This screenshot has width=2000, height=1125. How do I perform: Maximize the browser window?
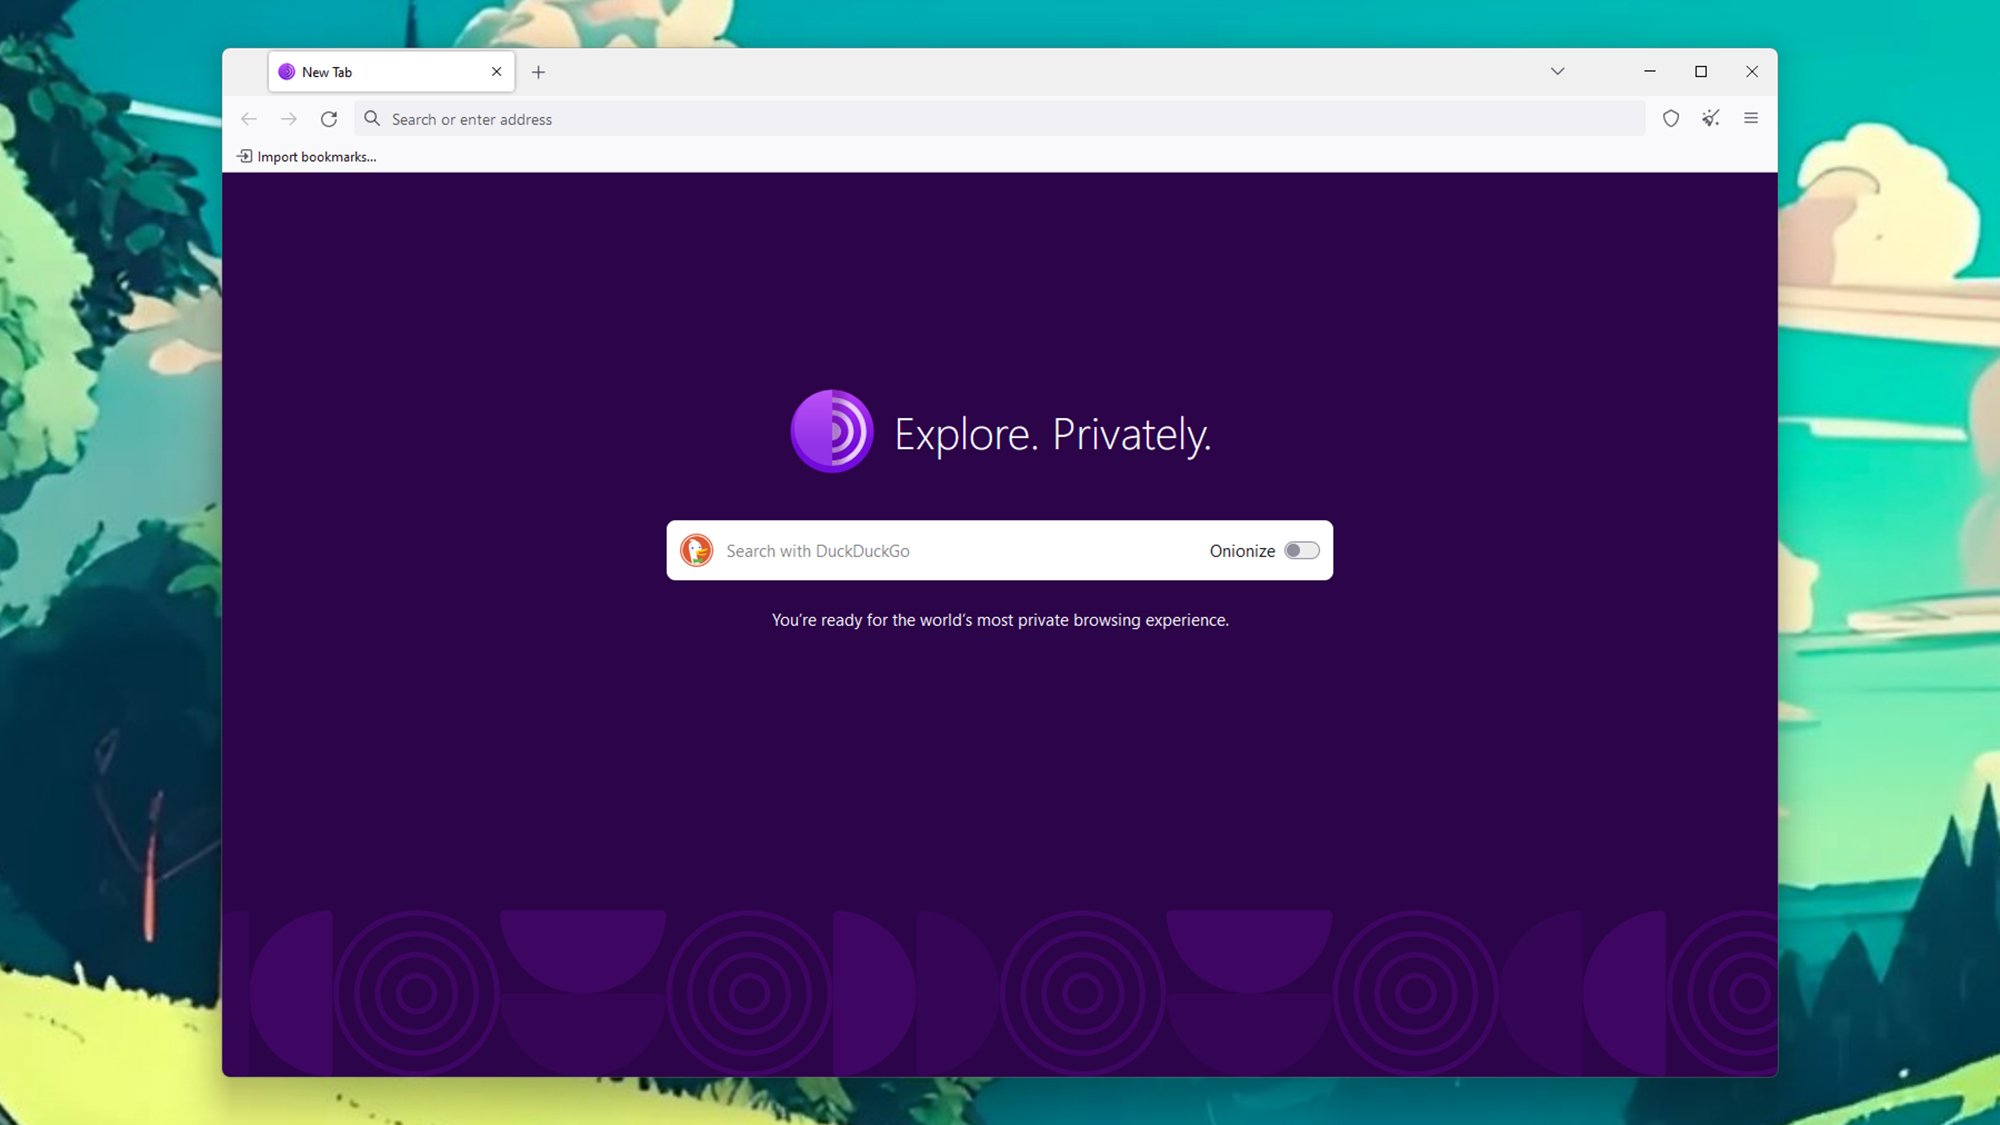tap(1700, 72)
